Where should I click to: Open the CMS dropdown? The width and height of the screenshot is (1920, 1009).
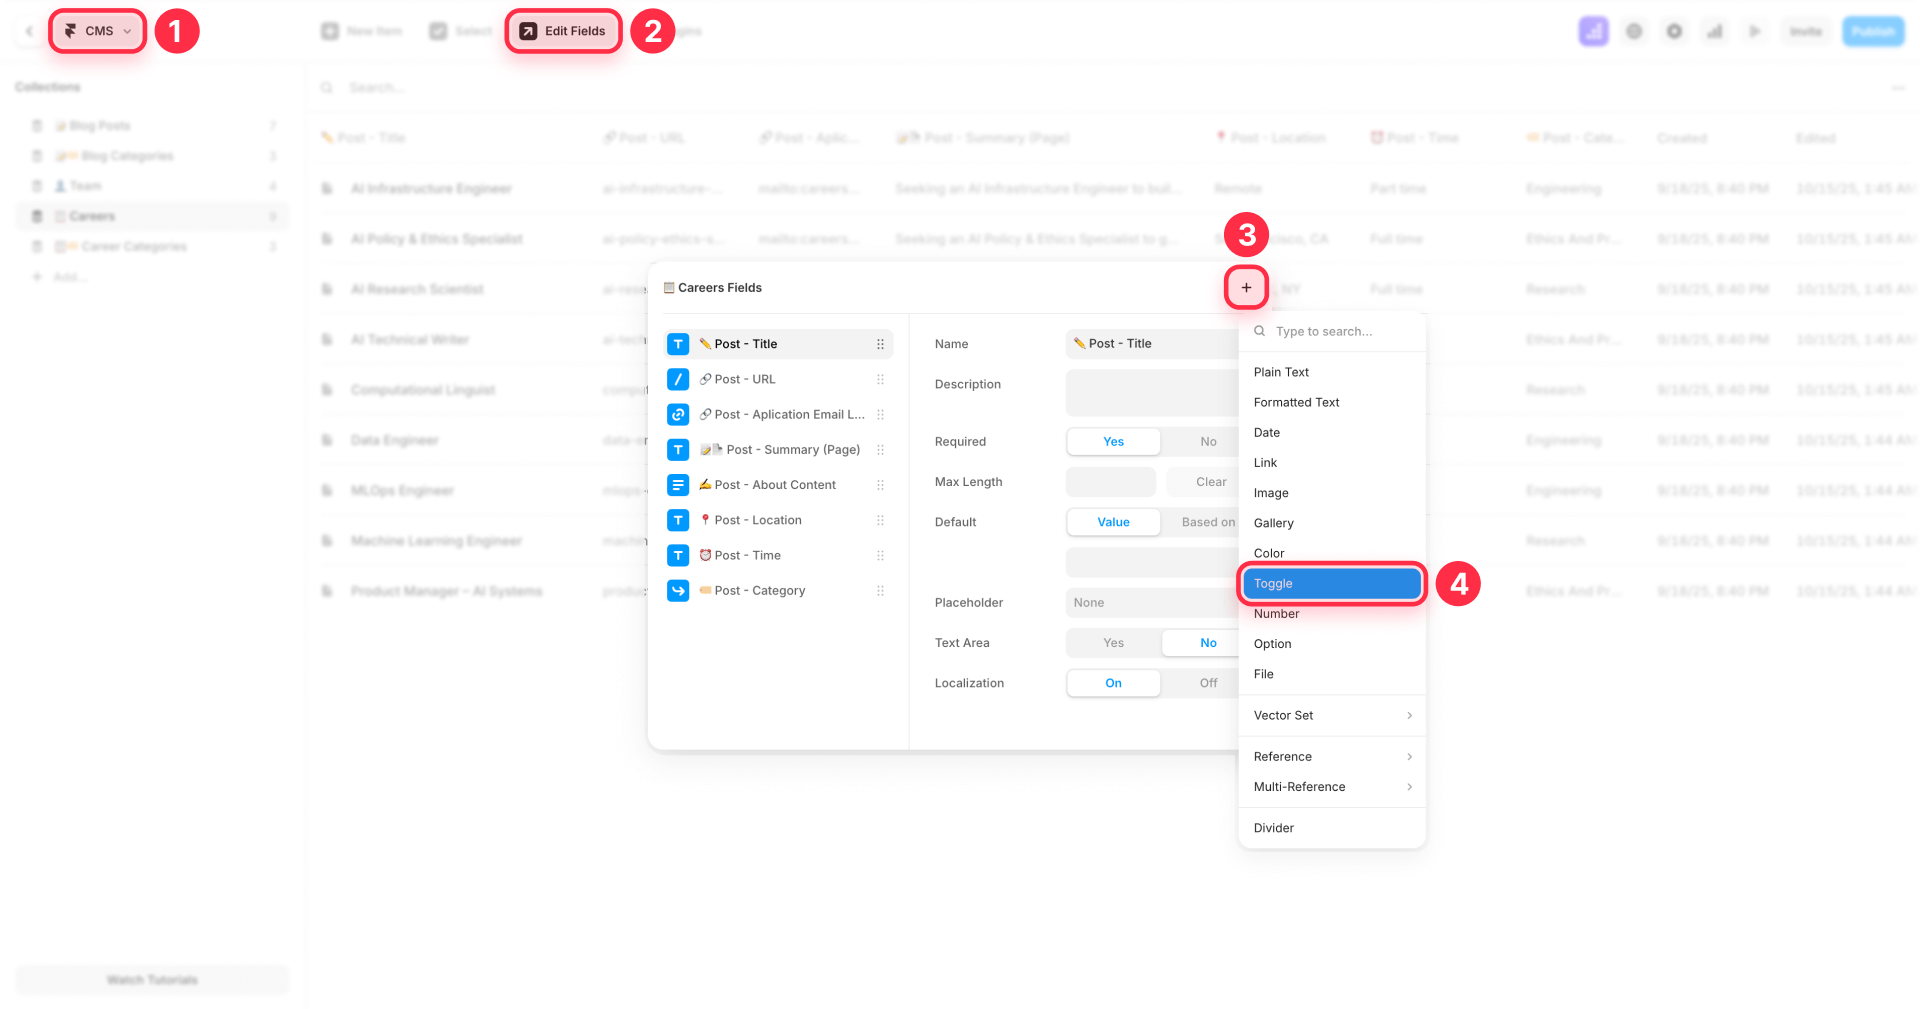point(97,30)
